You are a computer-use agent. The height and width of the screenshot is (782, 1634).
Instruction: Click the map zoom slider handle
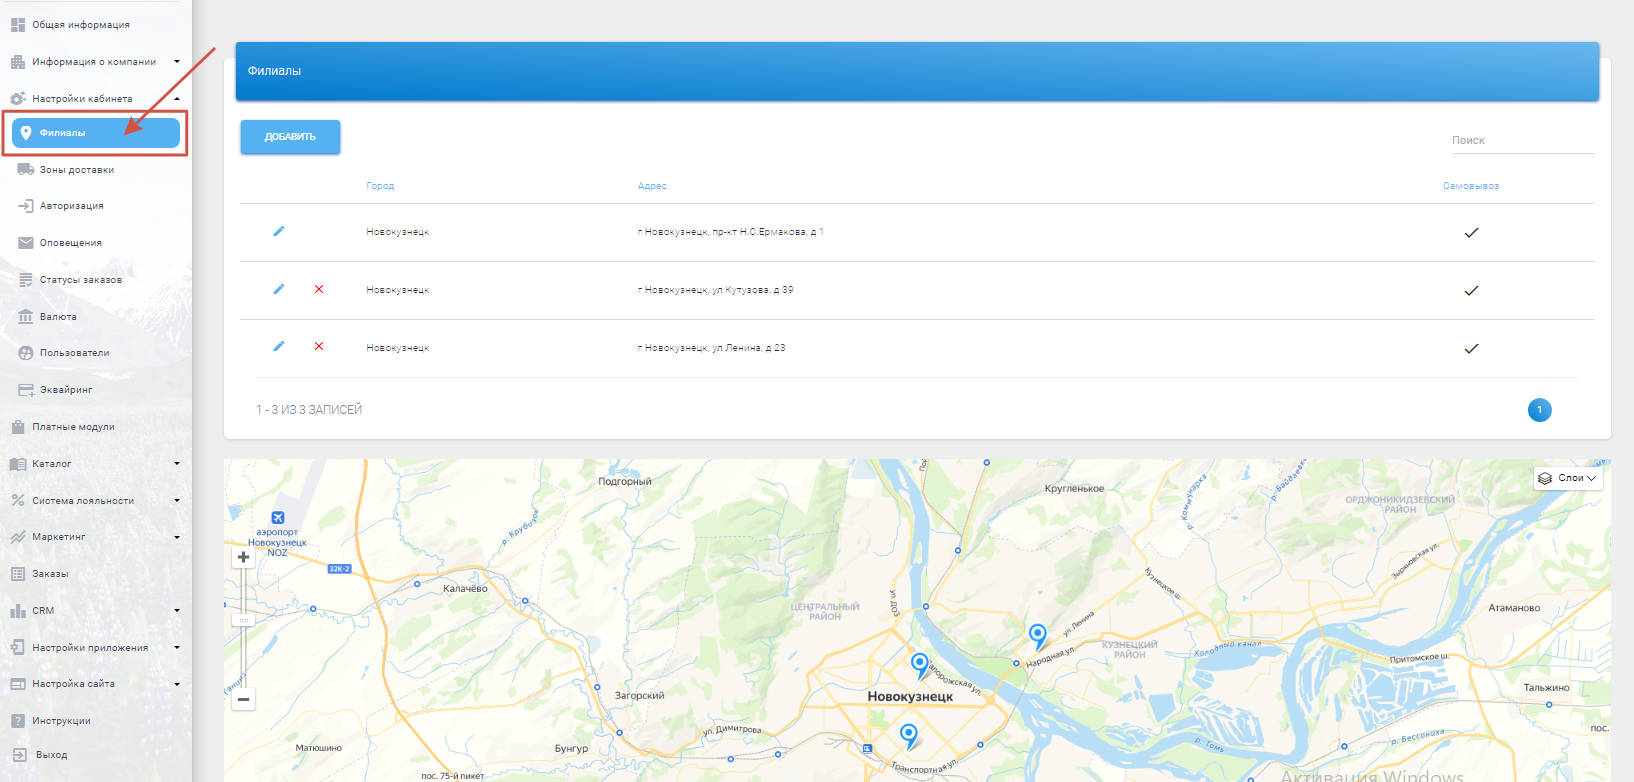tap(243, 621)
